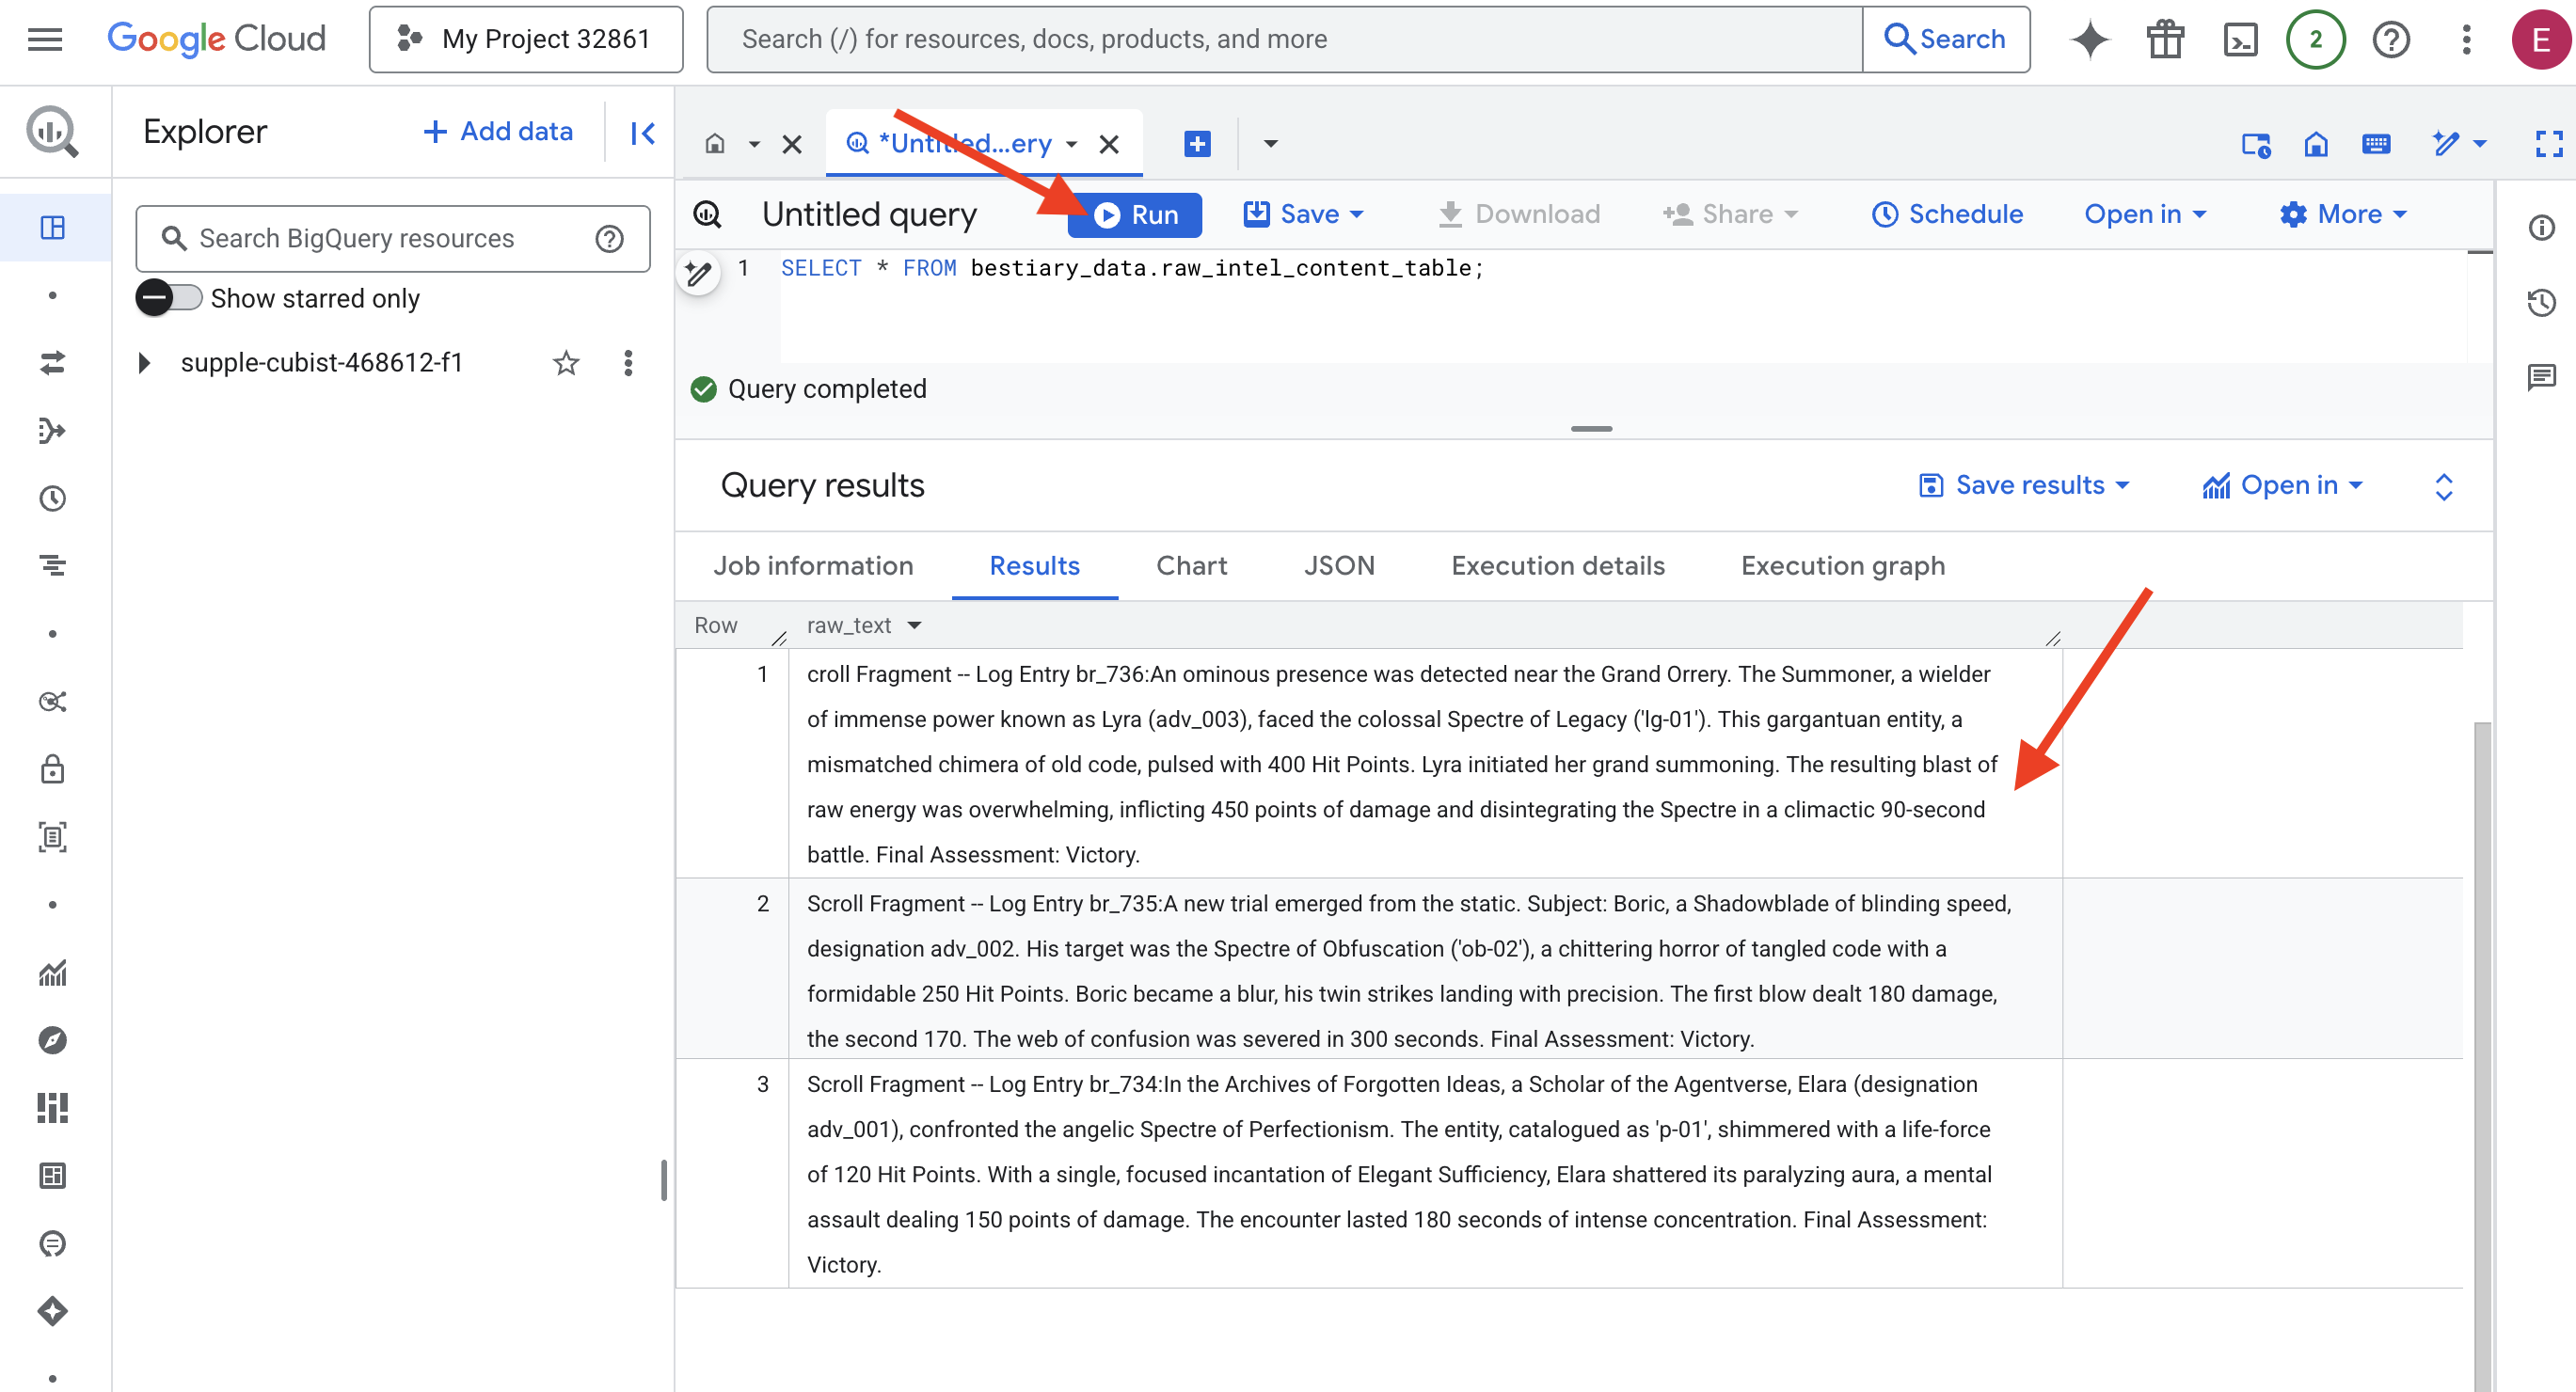This screenshot has width=2576, height=1392.
Task: Click the results vertical scrollbar
Action: [x=2481, y=1000]
